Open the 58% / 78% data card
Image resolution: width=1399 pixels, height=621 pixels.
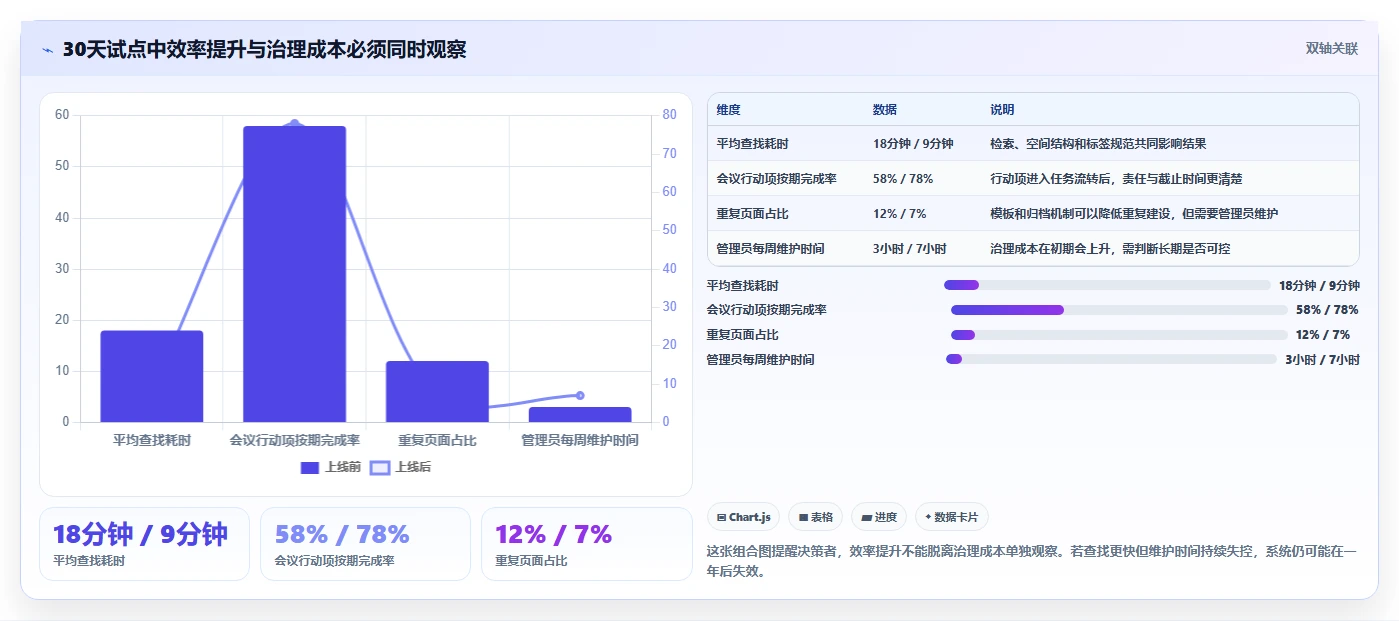365,544
